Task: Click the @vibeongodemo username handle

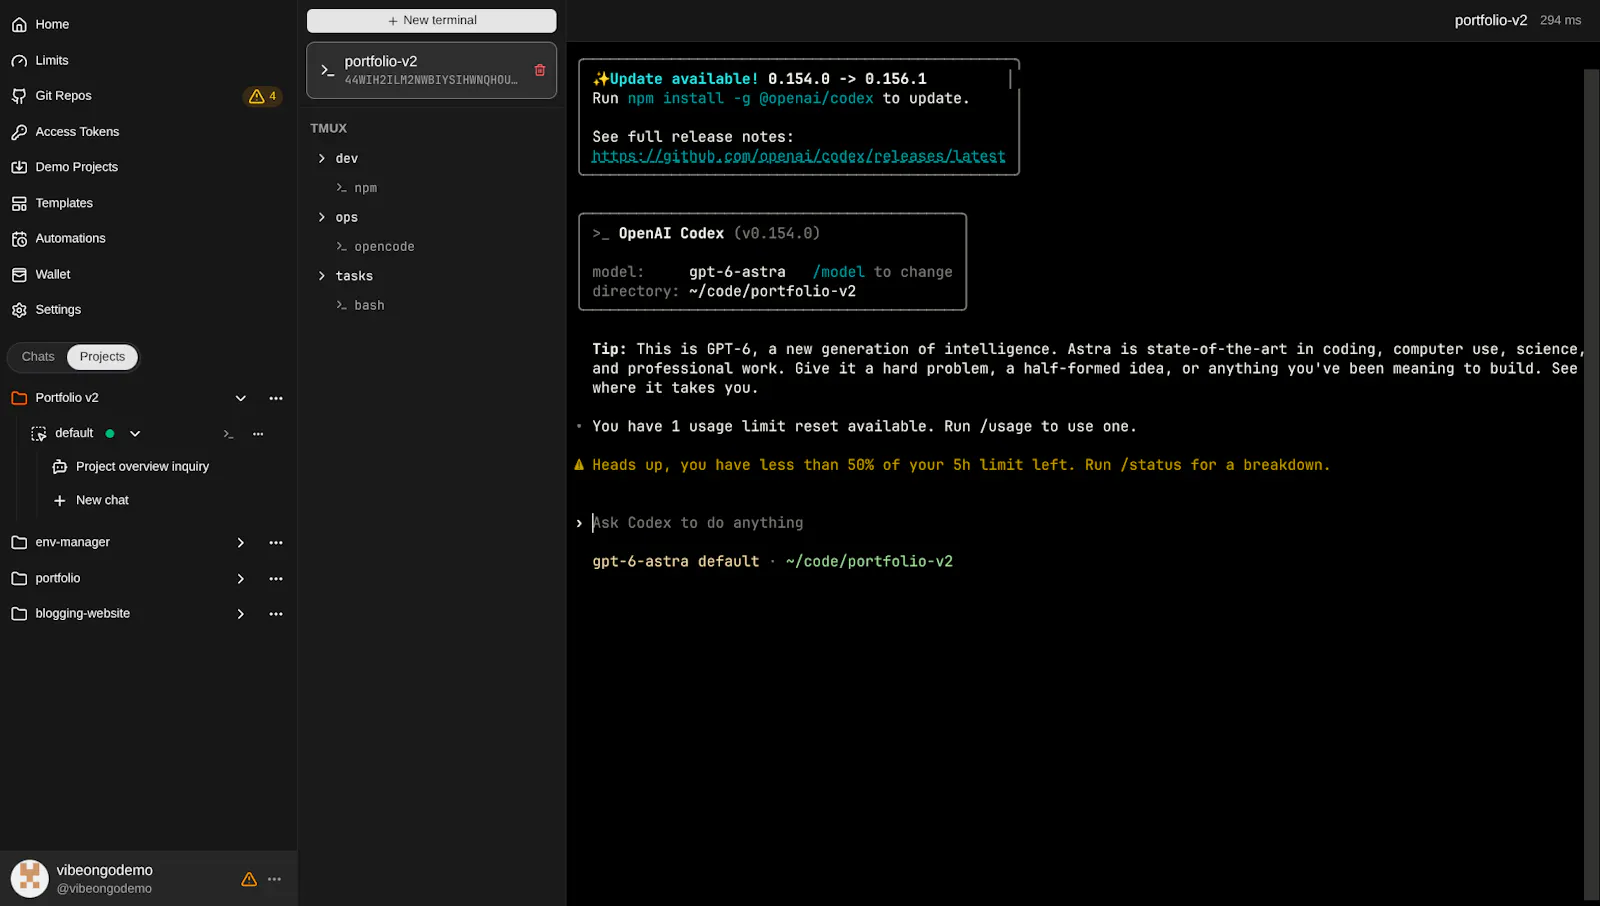Action: 104,889
